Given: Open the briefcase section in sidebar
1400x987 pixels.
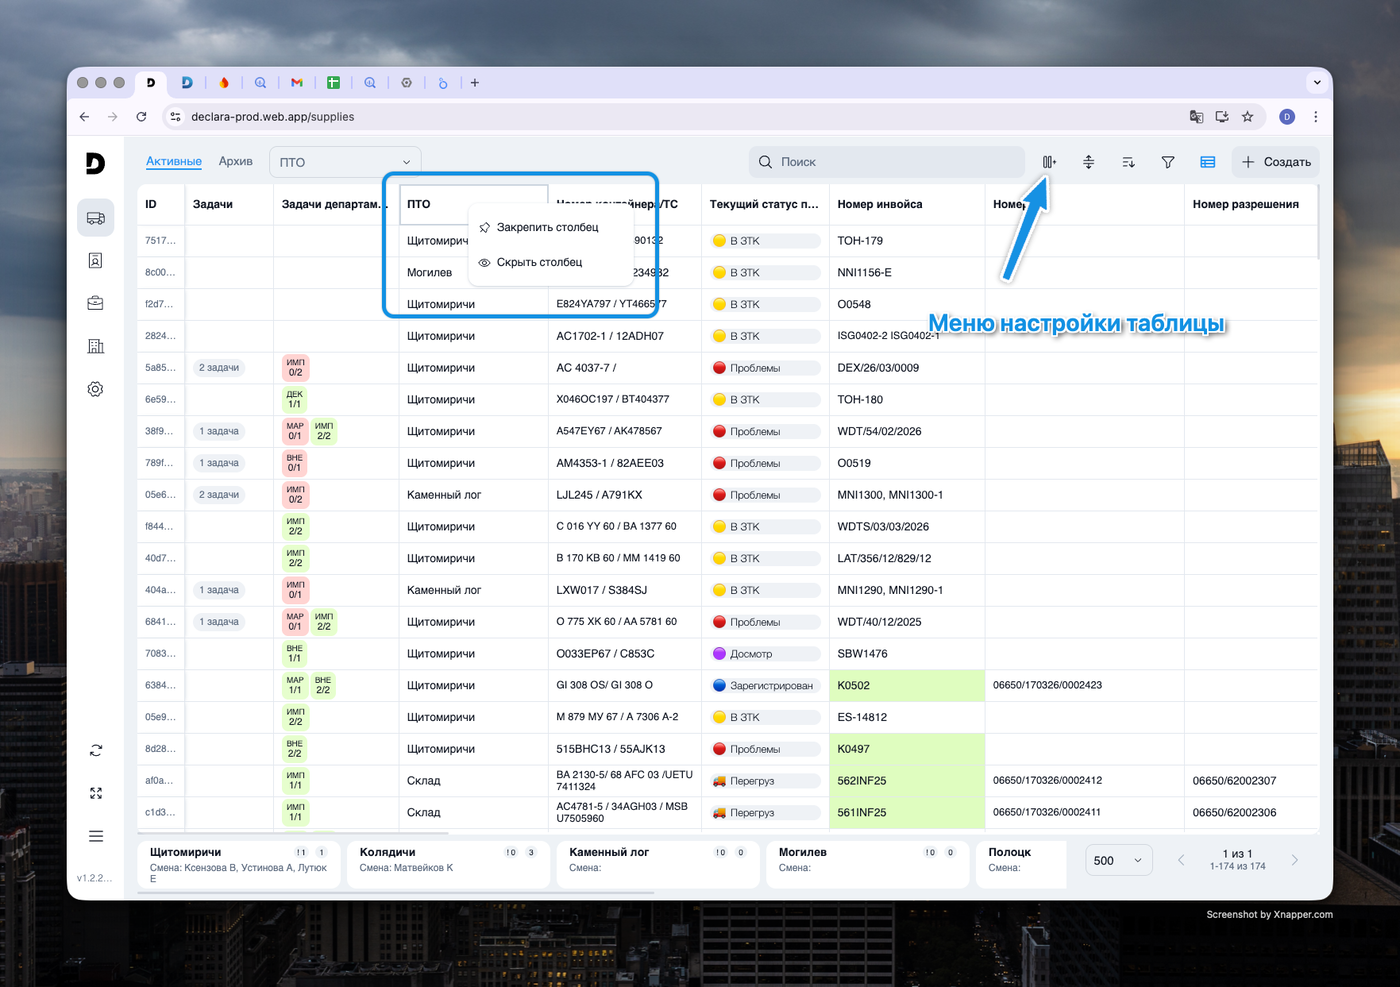Looking at the screenshot, I should pyautogui.click(x=96, y=303).
